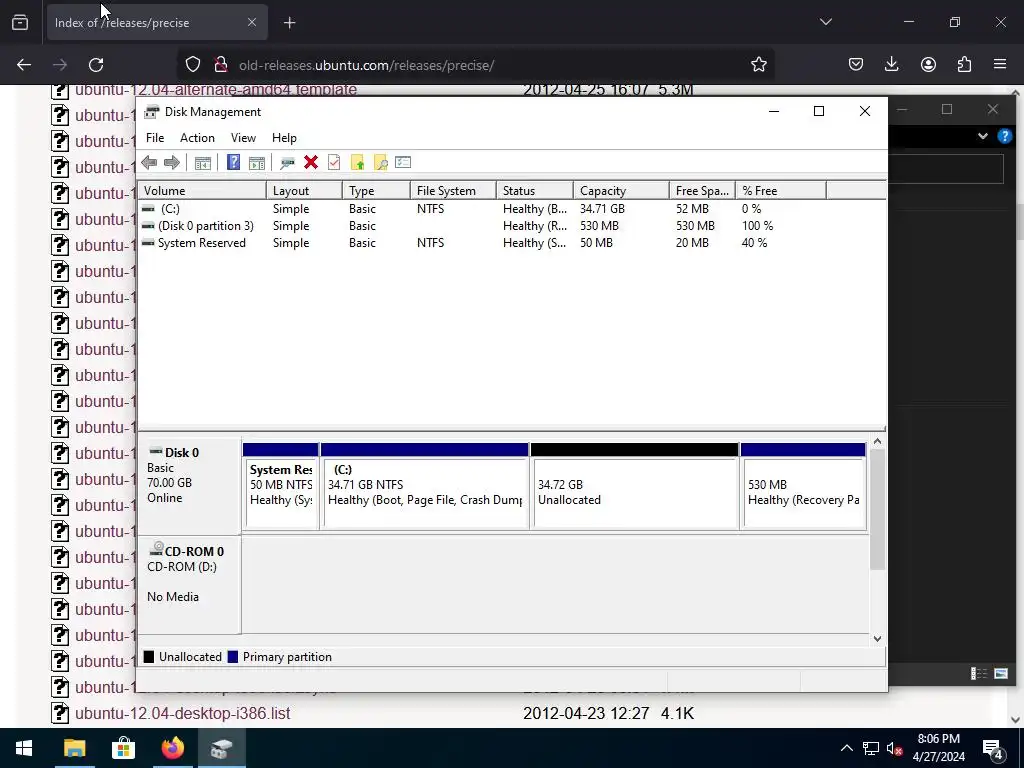Sort by the Type column header
This screenshot has height=768, width=1024.
pyautogui.click(x=376, y=191)
